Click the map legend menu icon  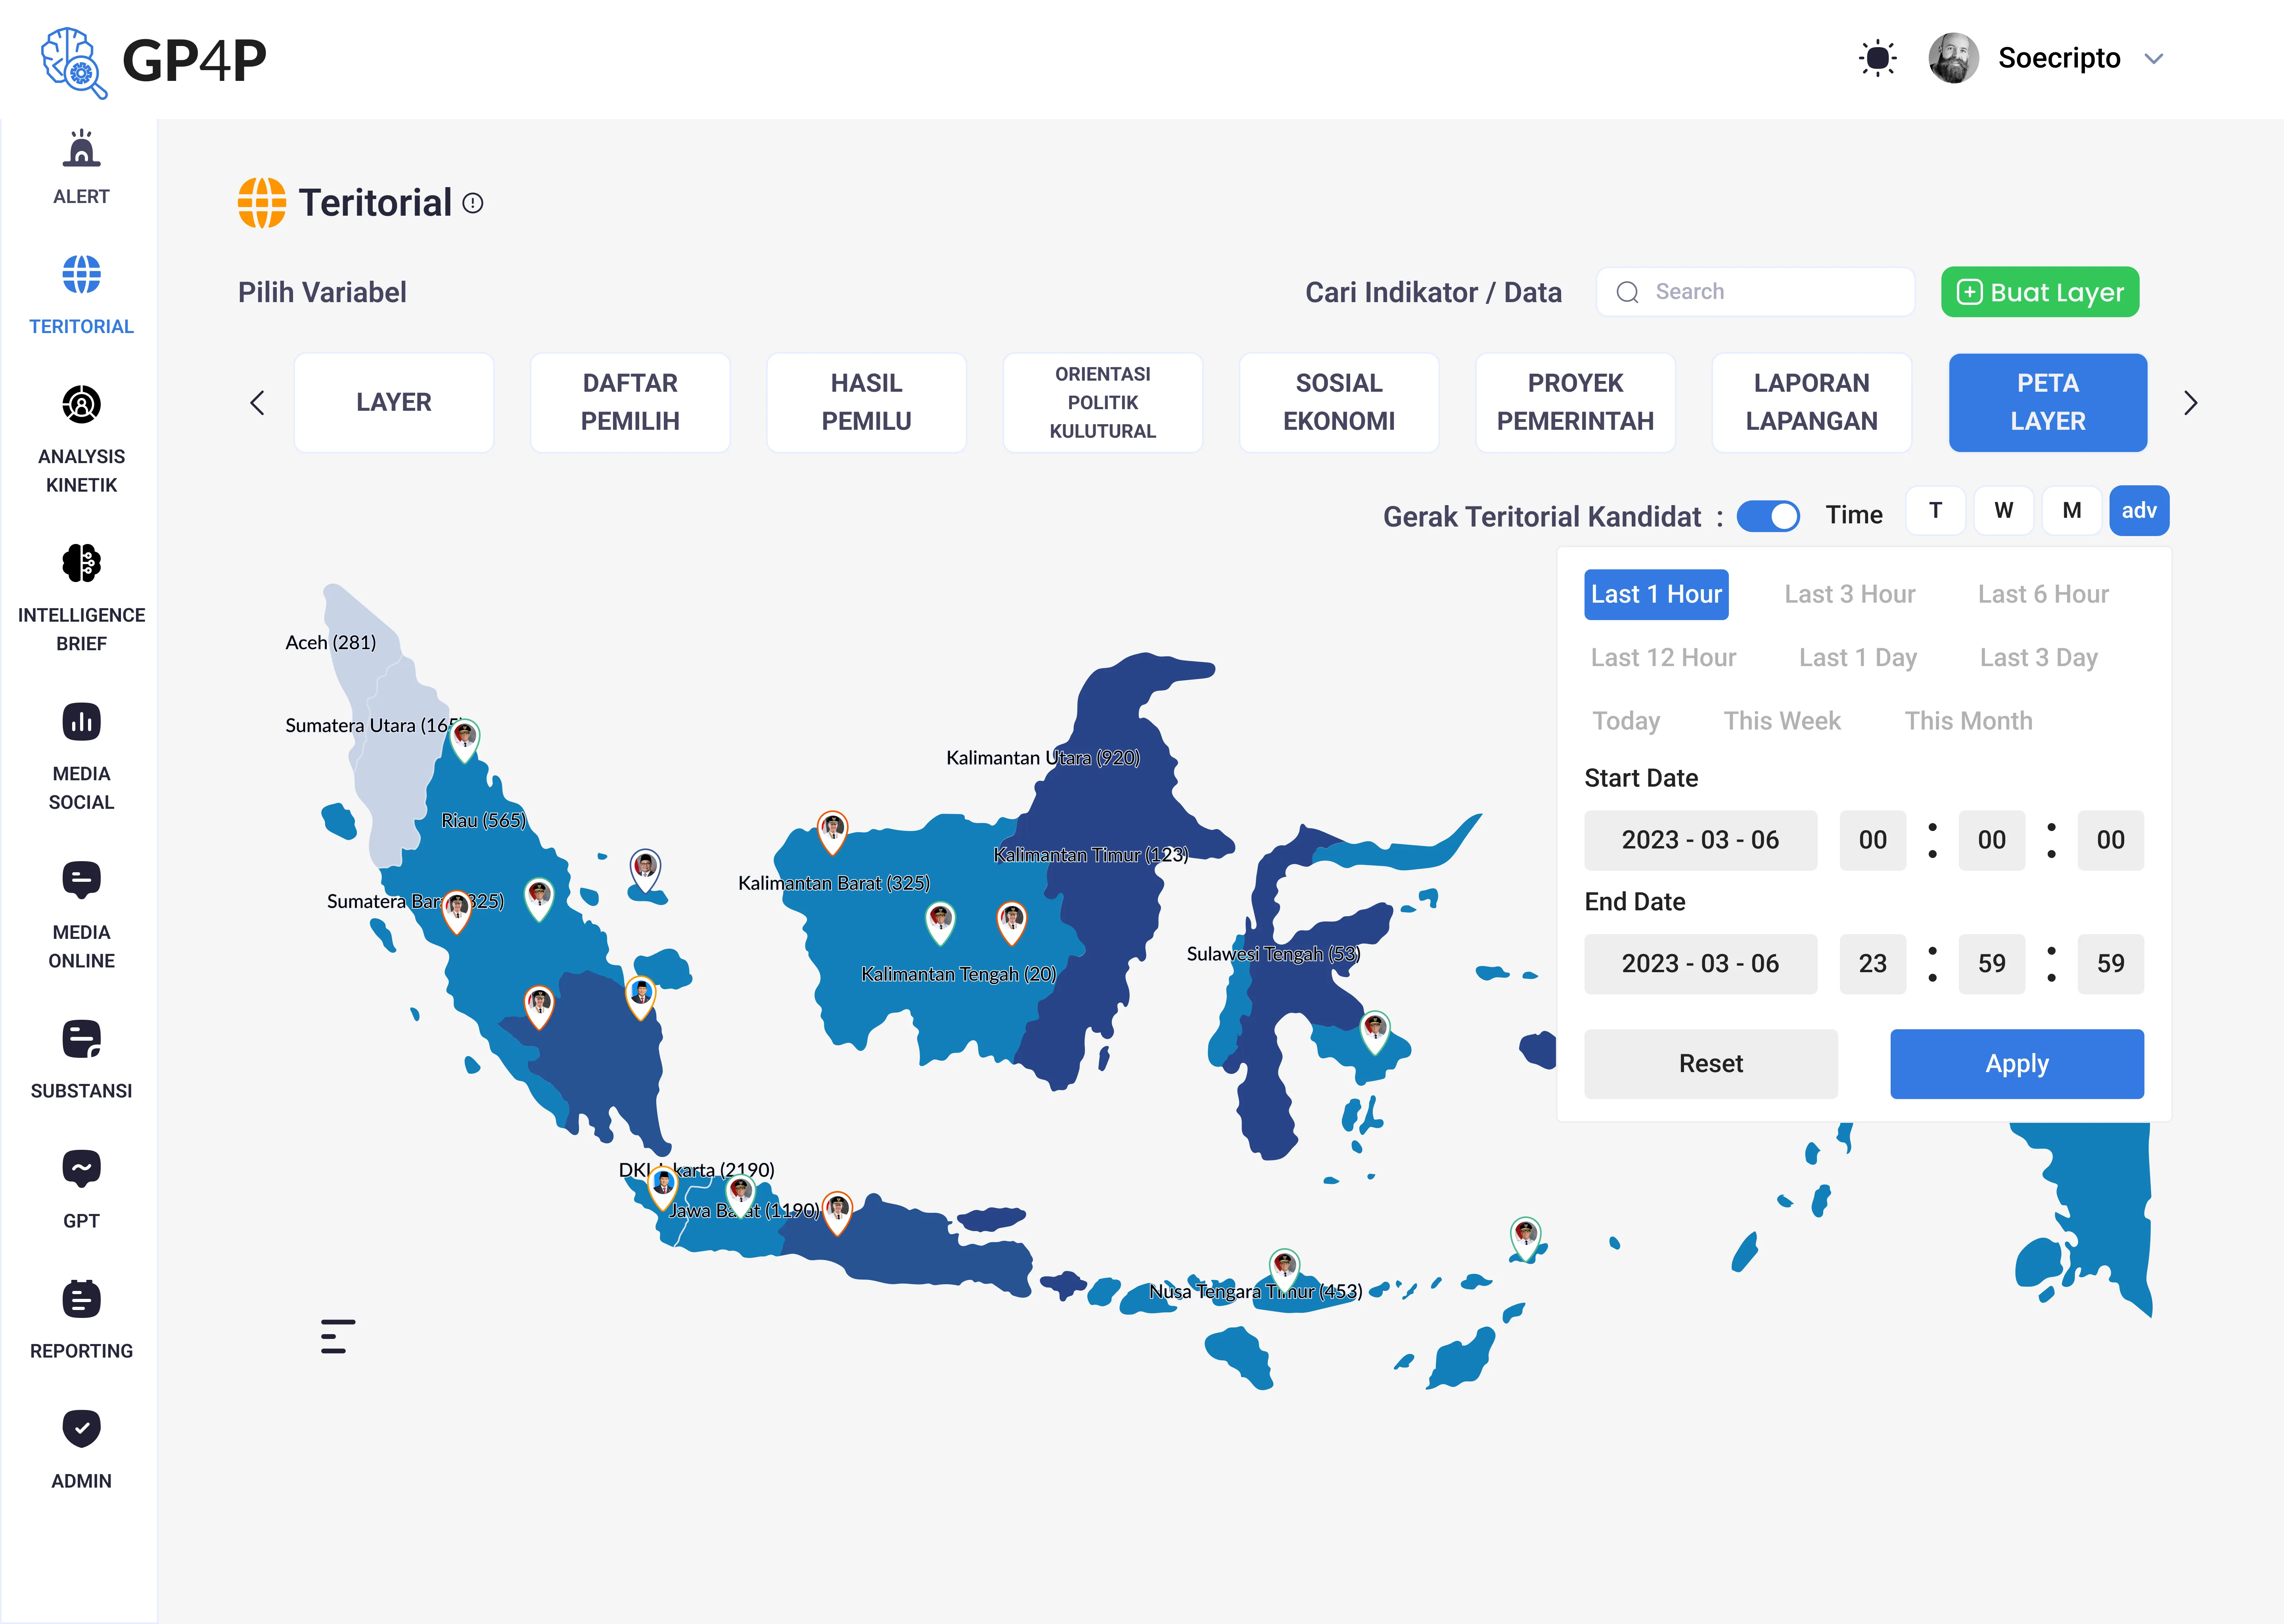coord(338,1336)
